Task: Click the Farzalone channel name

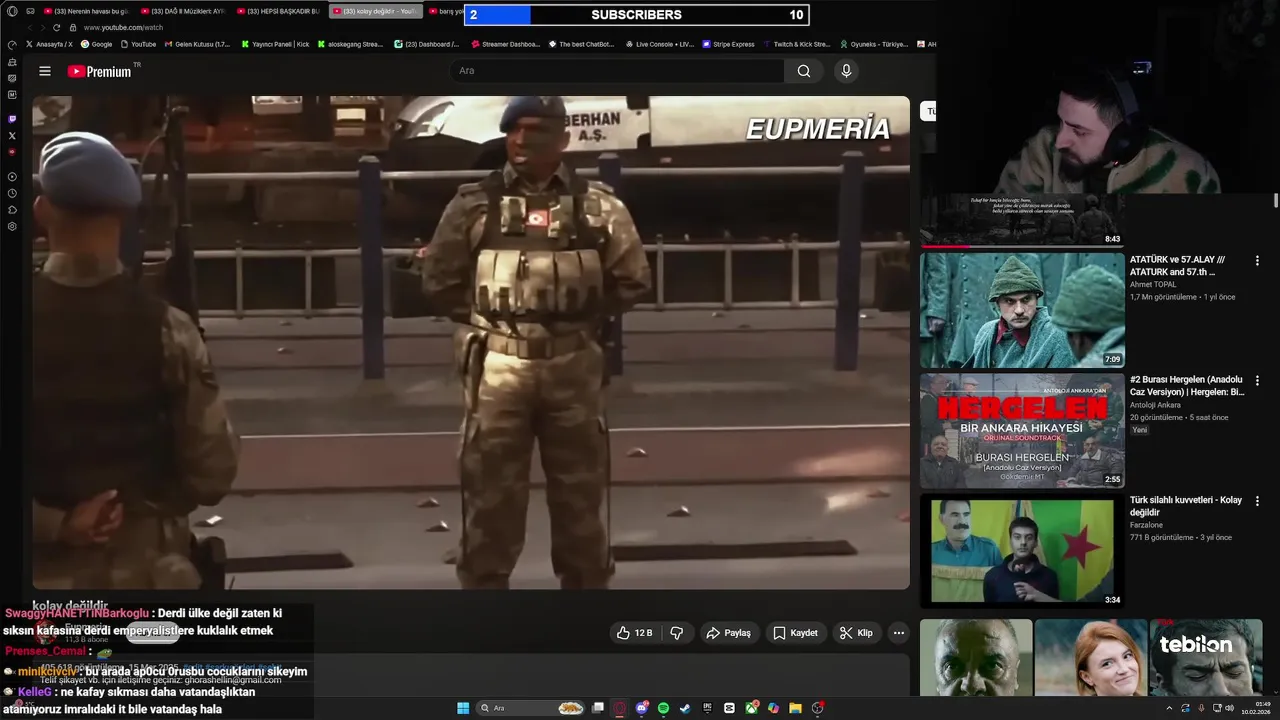Action: click(1146, 524)
